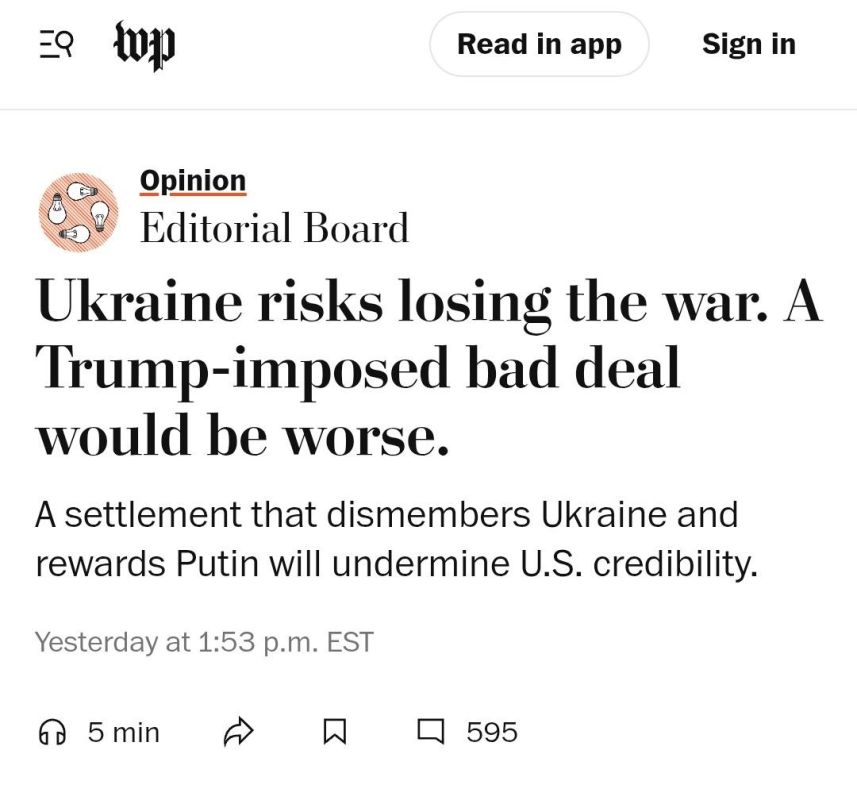857x800 pixels.
Task: Click the would be worse headline line
Action: tap(243, 434)
